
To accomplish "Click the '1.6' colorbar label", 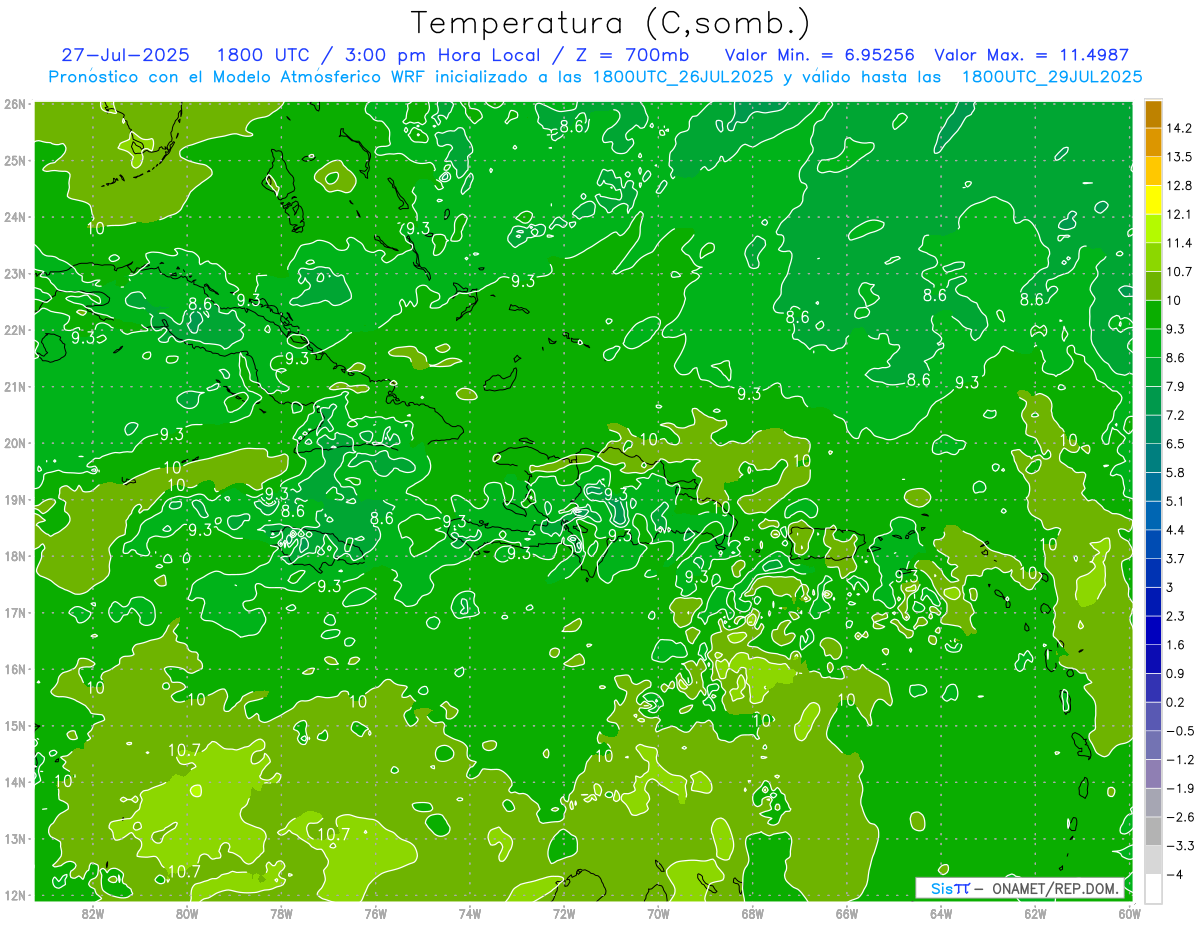I will (x=1176, y=645).
